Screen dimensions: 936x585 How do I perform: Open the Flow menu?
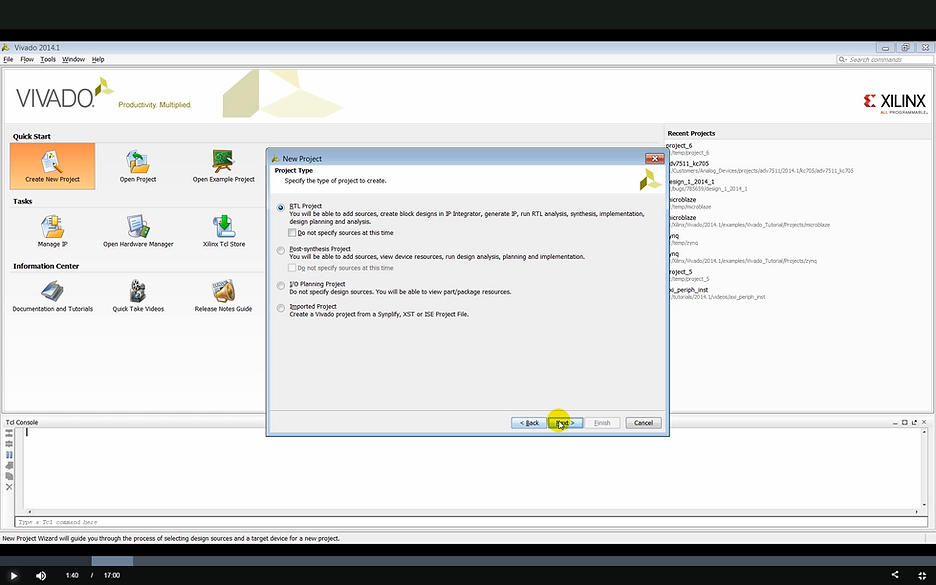tap(27, 60)
